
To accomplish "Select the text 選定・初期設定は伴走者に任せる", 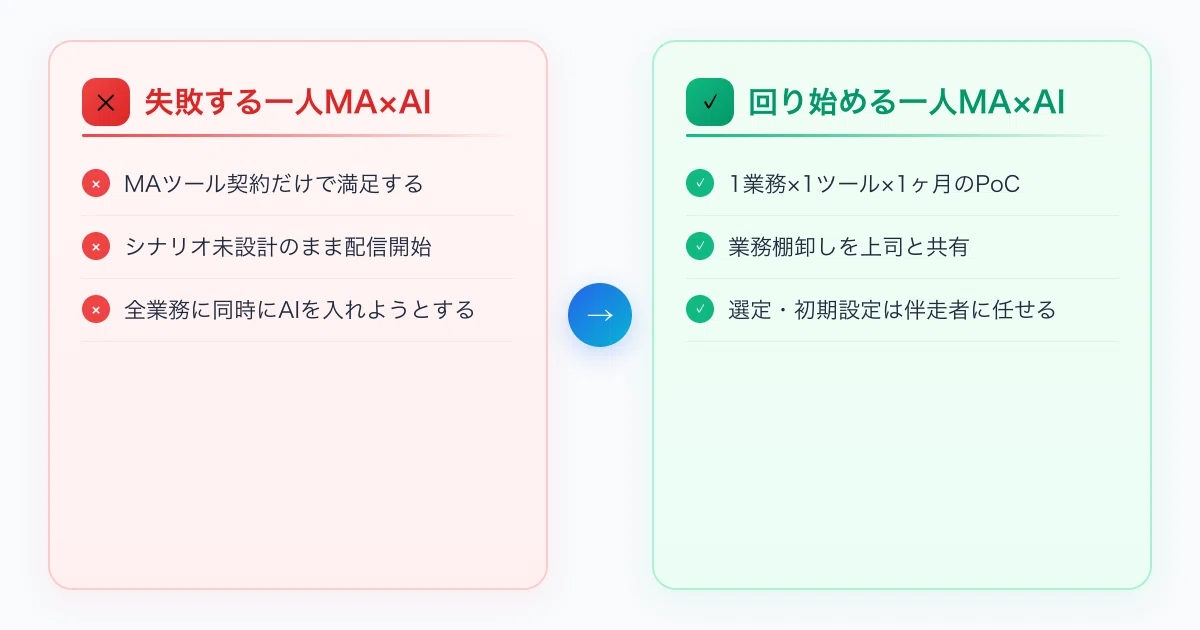I will [892, 310].
